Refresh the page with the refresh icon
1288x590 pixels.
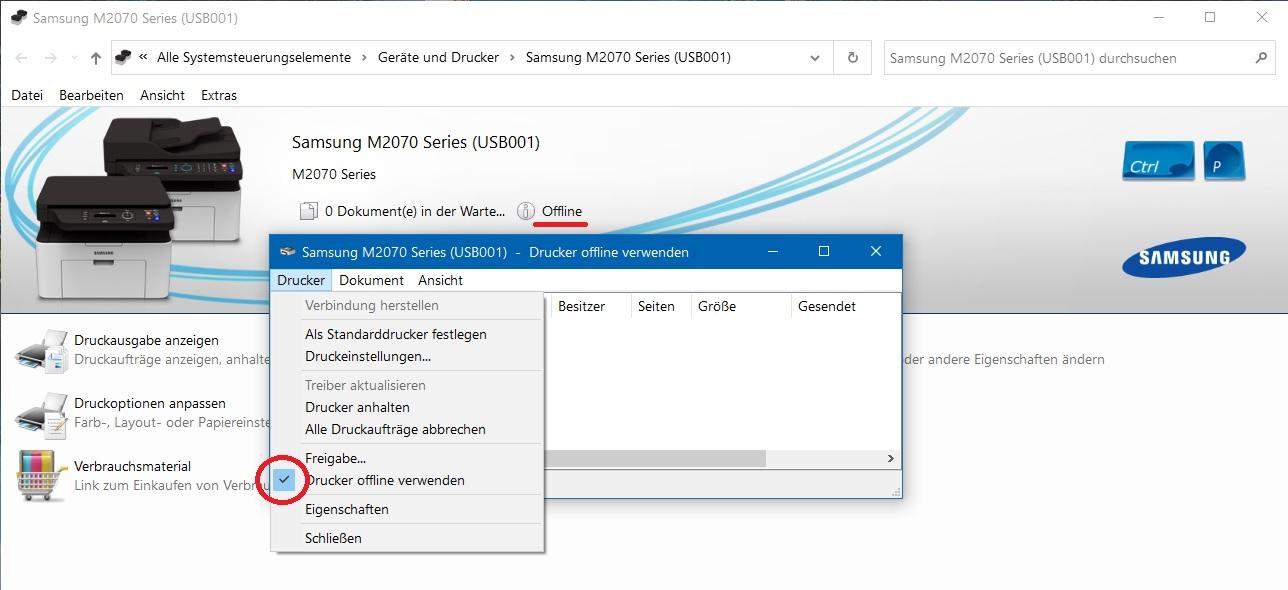coord(852,57)
